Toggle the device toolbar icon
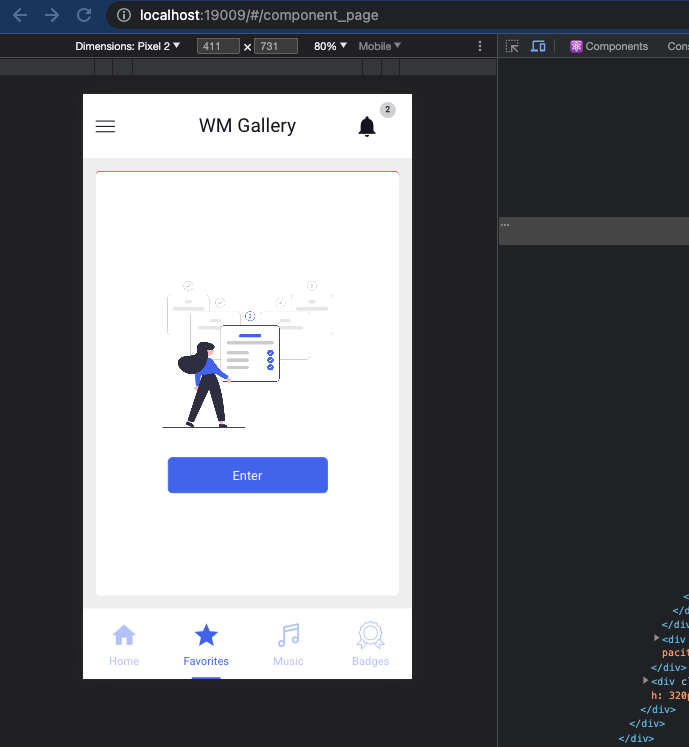This screenshot has width=689, height=747. 538,46
